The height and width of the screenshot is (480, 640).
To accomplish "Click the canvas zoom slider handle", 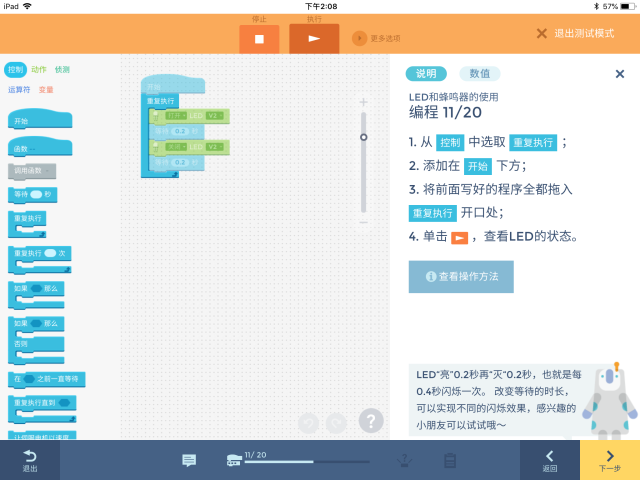I will pos(363,137).
